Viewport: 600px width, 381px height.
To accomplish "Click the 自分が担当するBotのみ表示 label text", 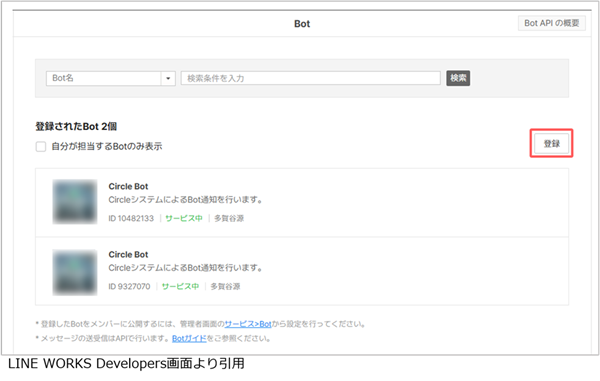I will coord(107,146).
